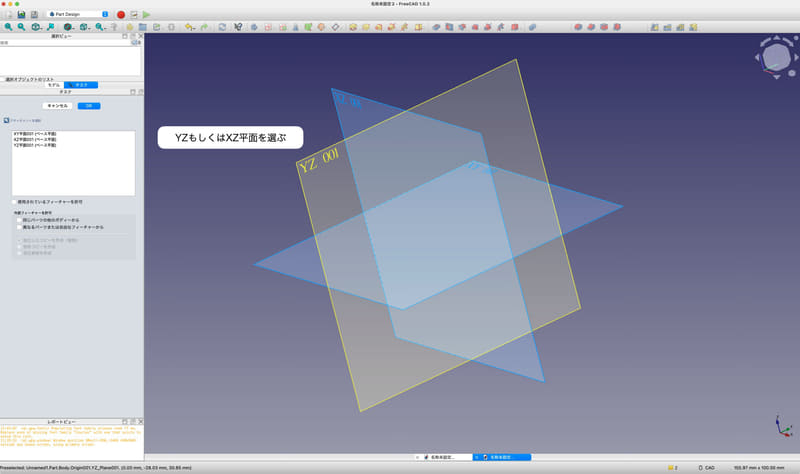Viewport: 800px width, 474px height.
Task: Click the refresh recompute icon
Action: tap(222, 27)
